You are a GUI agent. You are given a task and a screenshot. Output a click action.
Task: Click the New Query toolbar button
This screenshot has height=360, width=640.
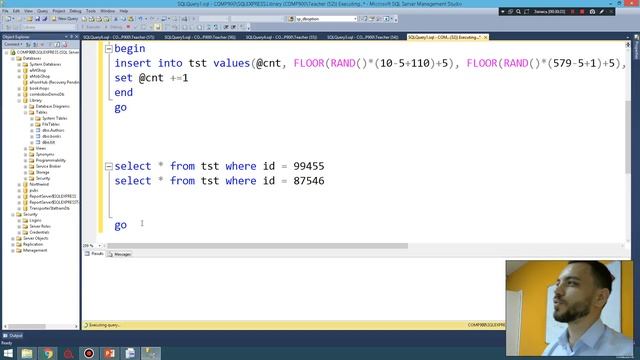click(x=64, y=19)
